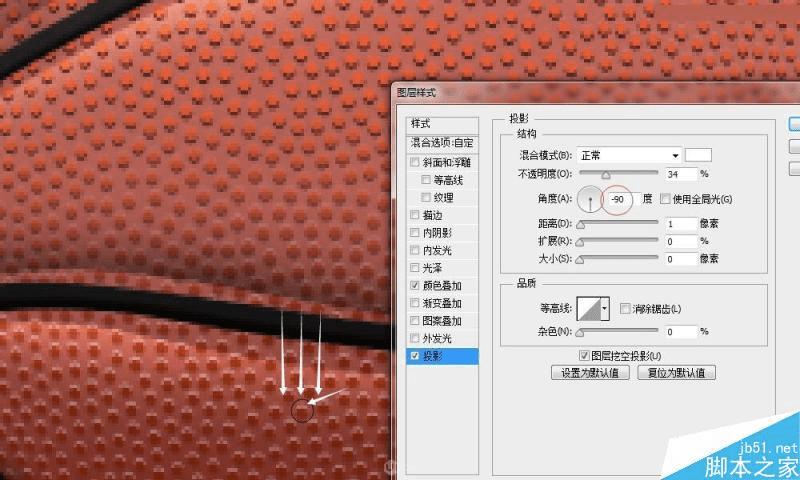Uncheck the 颜色叠加 style checkbox
The width and height of the screenshot is (800, 480).
point(414,285)
